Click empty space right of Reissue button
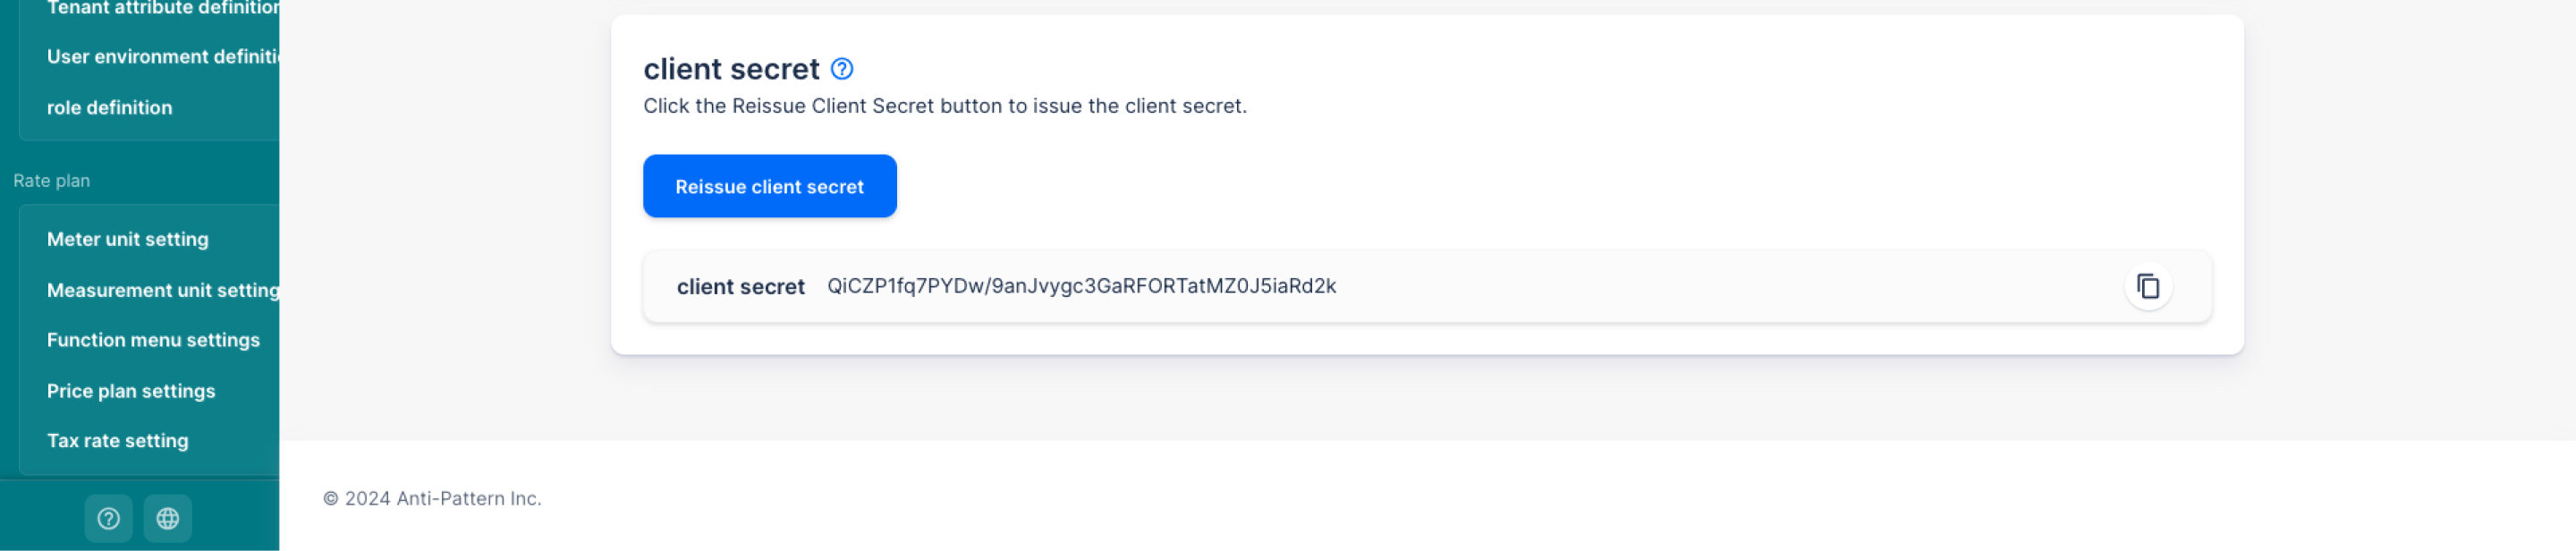Viewport: 2576px width, 551px height. click(1500, 186)
